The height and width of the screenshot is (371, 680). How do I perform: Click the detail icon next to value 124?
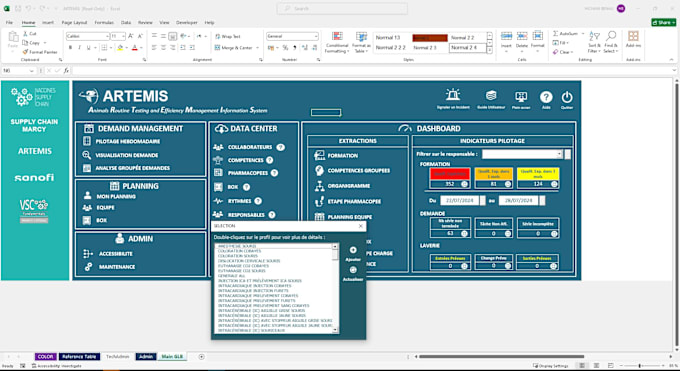[x=554, y=184]
